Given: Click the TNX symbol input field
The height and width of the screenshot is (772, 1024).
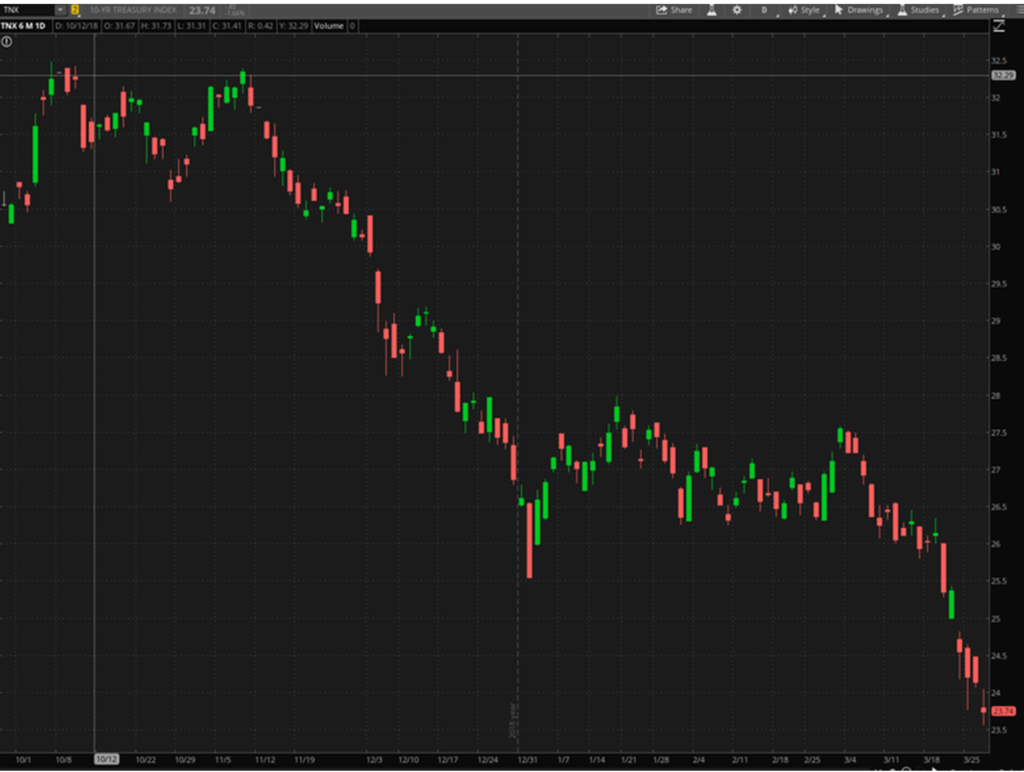Looking at the screenshot, I should tap(27, 10).
